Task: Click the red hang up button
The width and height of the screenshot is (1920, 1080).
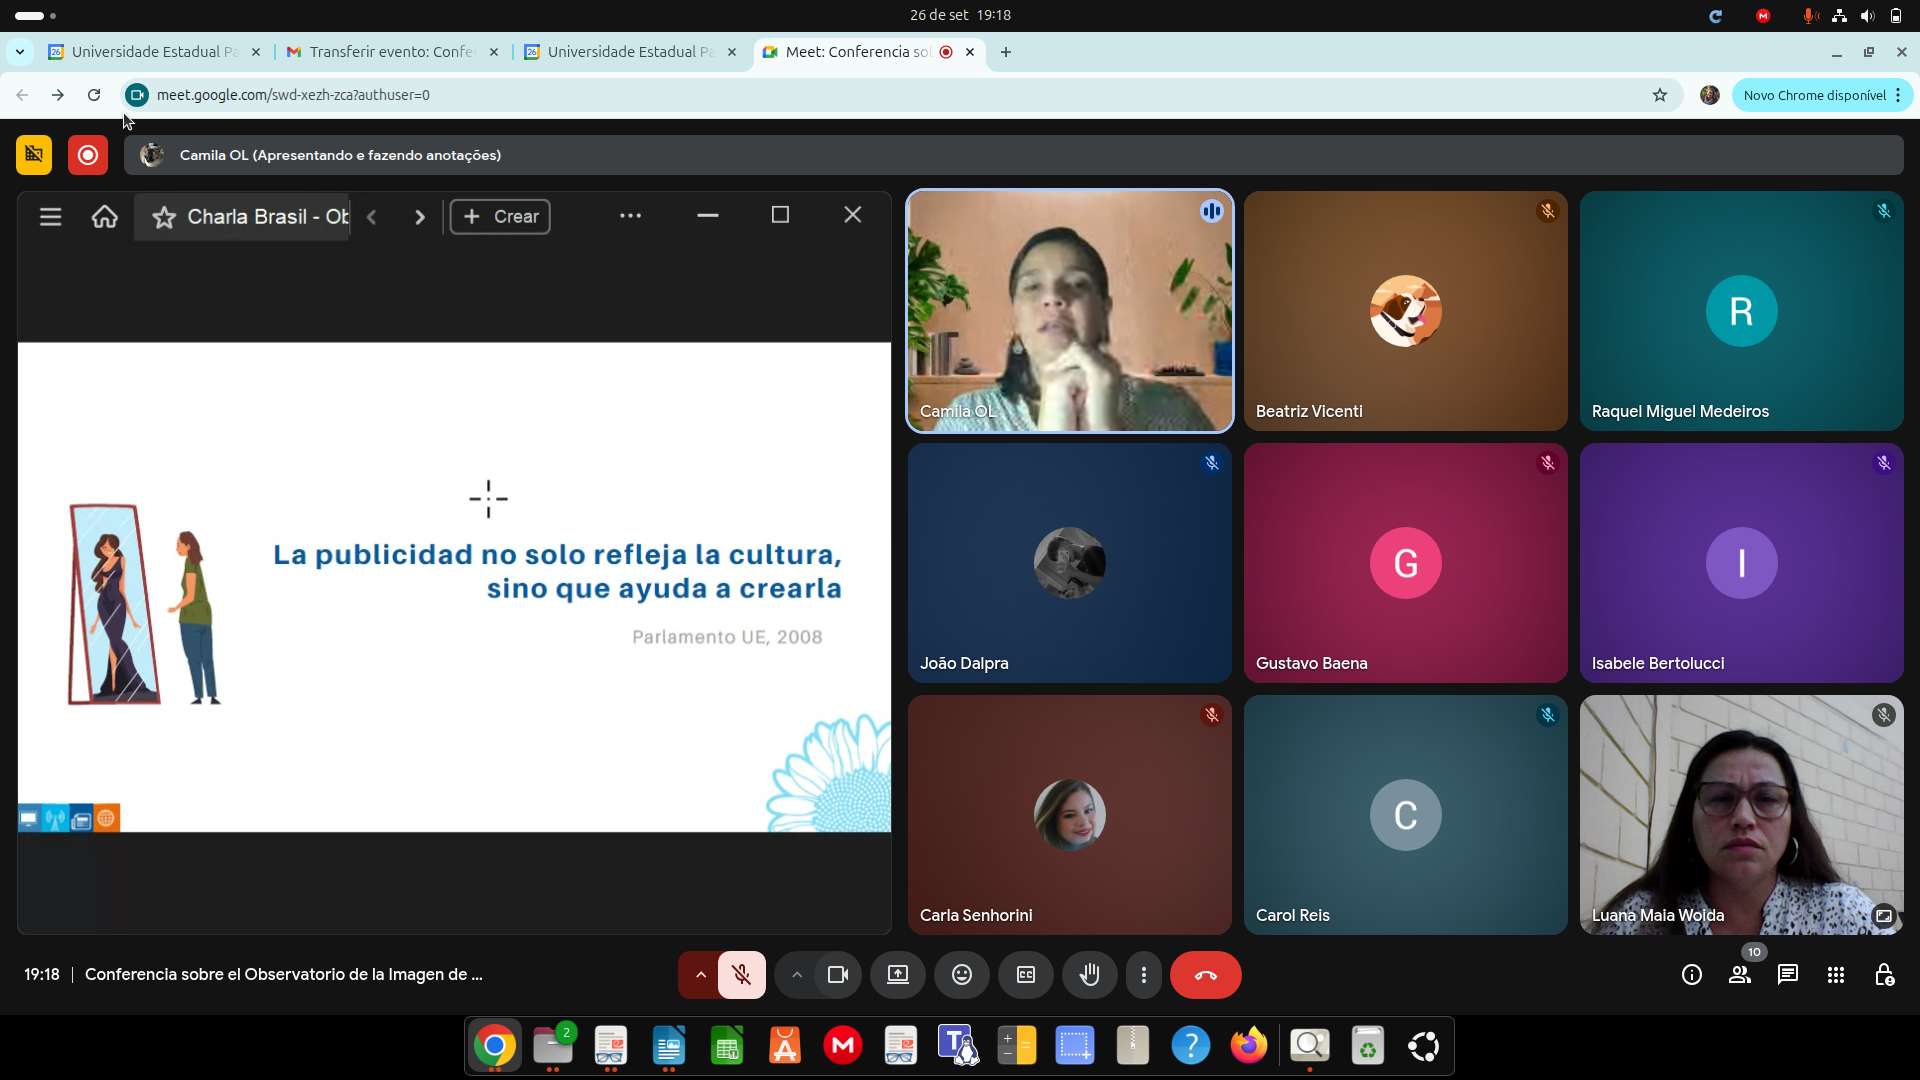Action: point(1205,975)
